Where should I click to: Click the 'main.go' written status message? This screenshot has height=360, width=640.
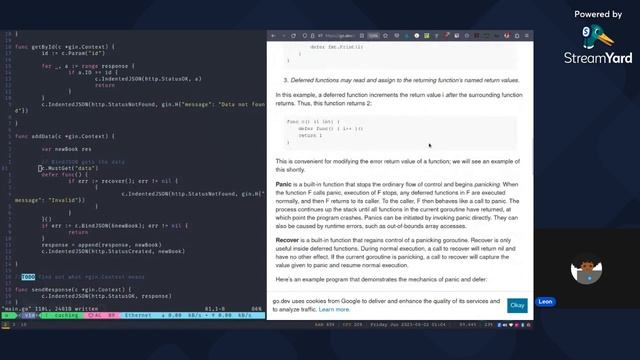coord(50,309)
